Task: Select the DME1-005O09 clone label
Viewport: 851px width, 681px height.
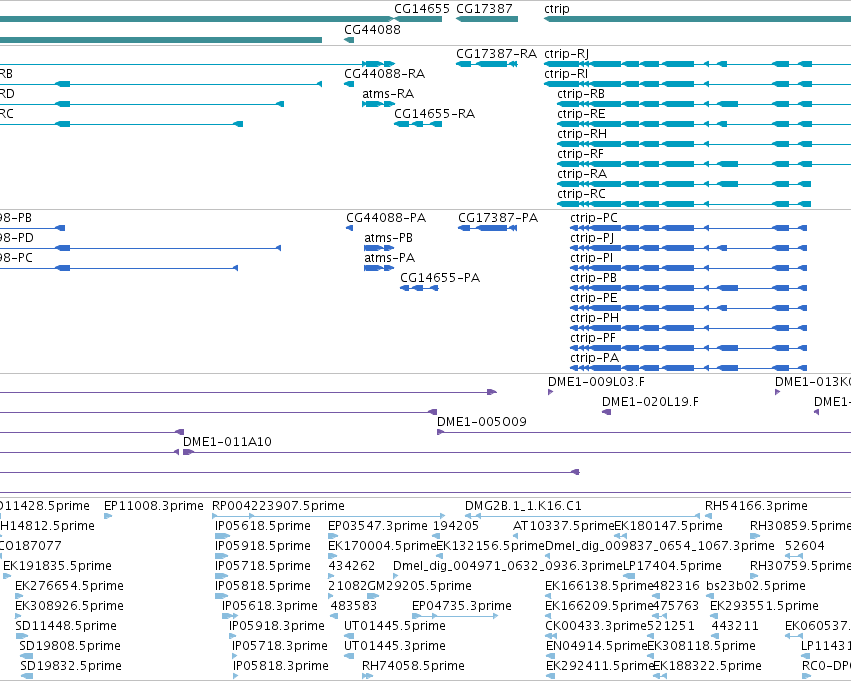Action: (481, 422)
